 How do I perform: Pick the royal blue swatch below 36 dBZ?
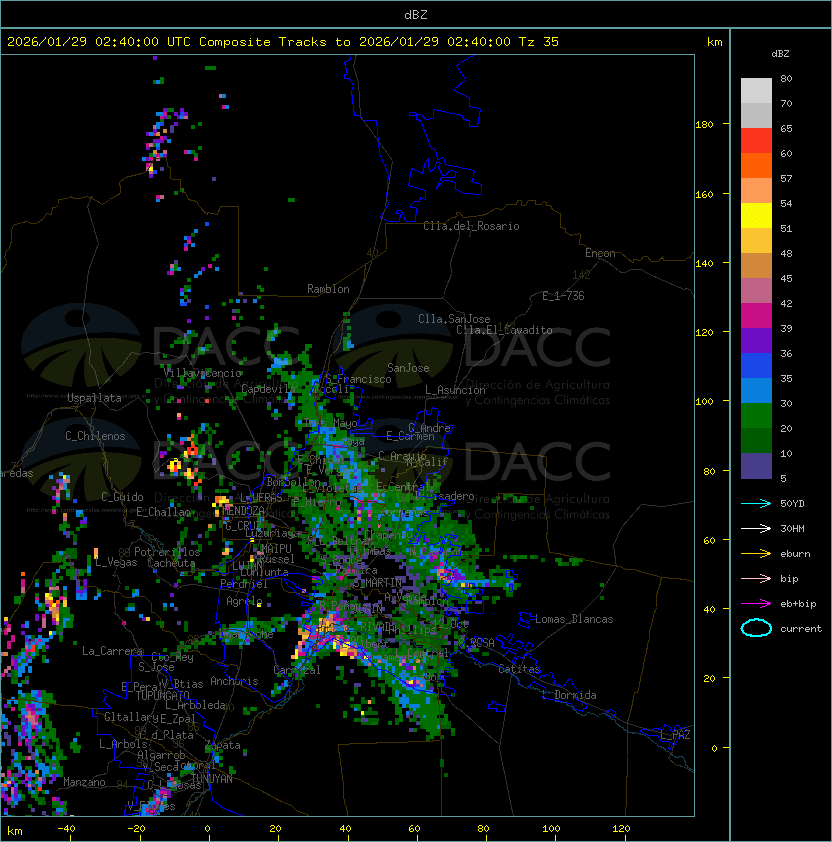756,366
